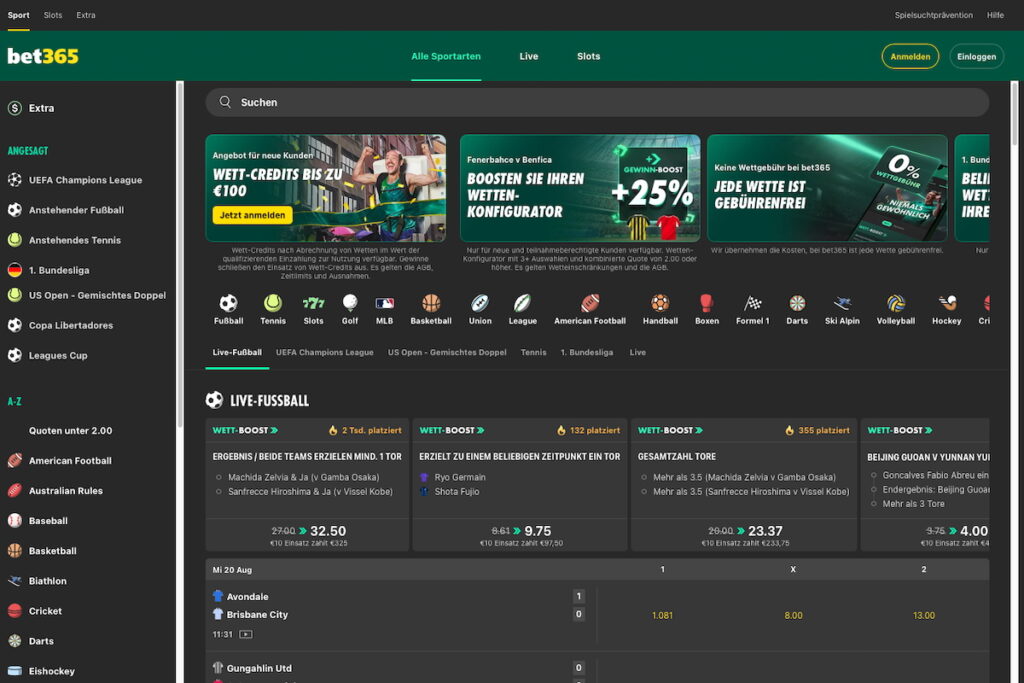This screenshot has height=683, width=1024.
Task: Select Darts icon in sports carousel
Action: click(x=797, y=303)
